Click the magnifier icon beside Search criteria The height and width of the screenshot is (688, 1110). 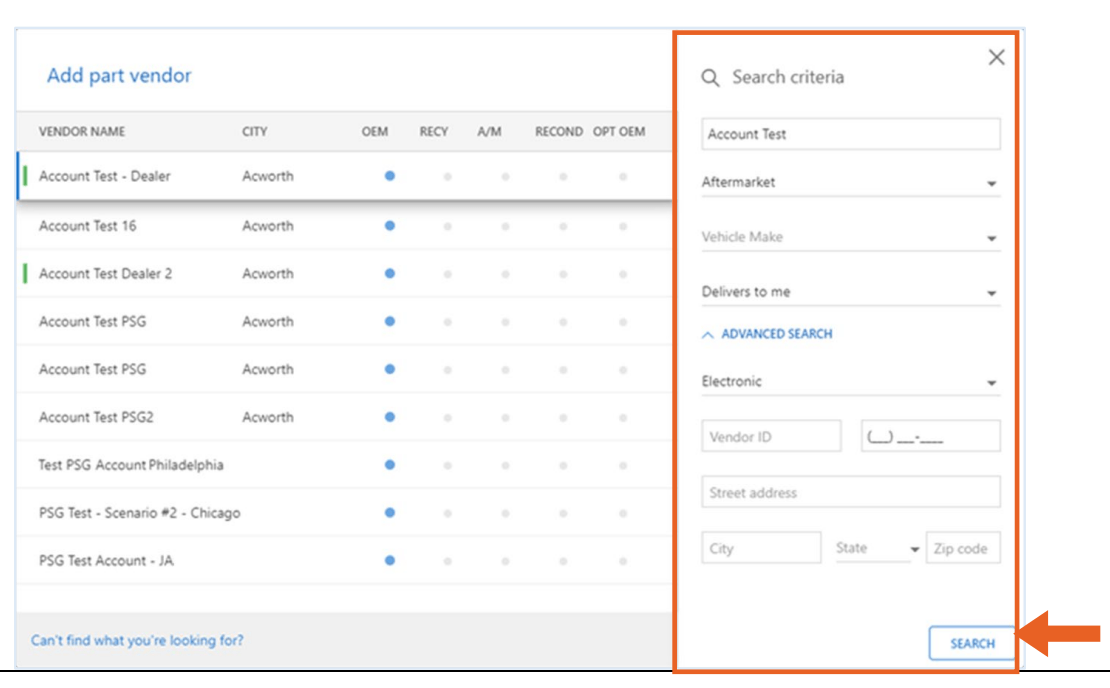pyautogui.click(x=710, y=78)
